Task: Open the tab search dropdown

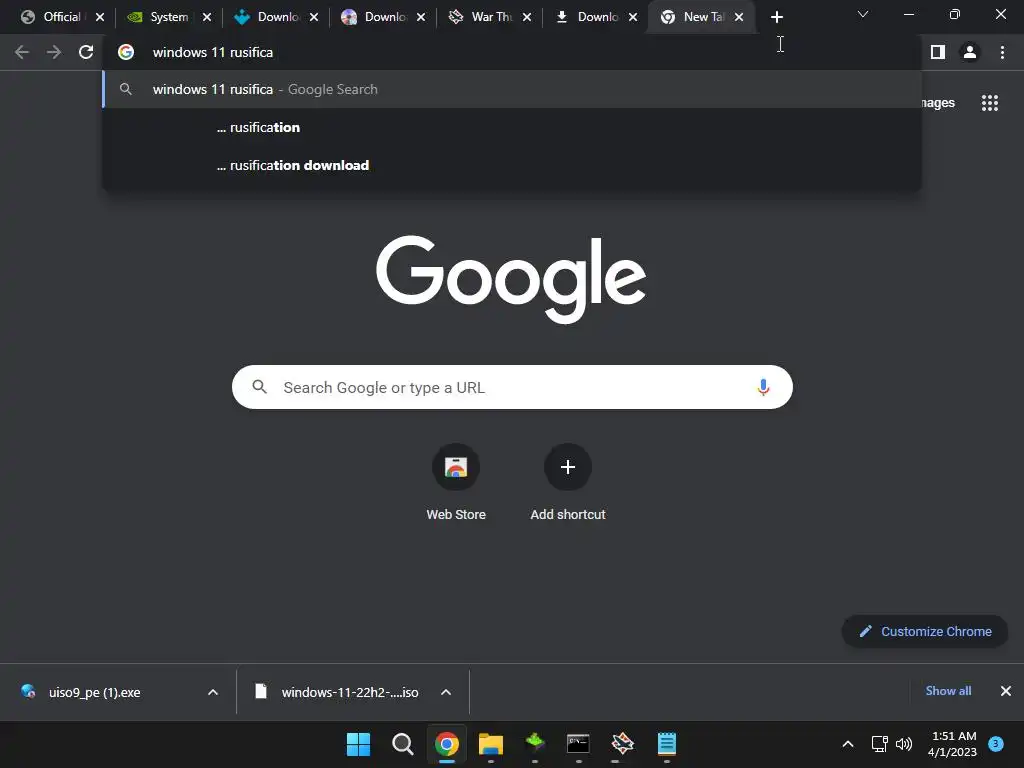Action: tap(863, 14)
